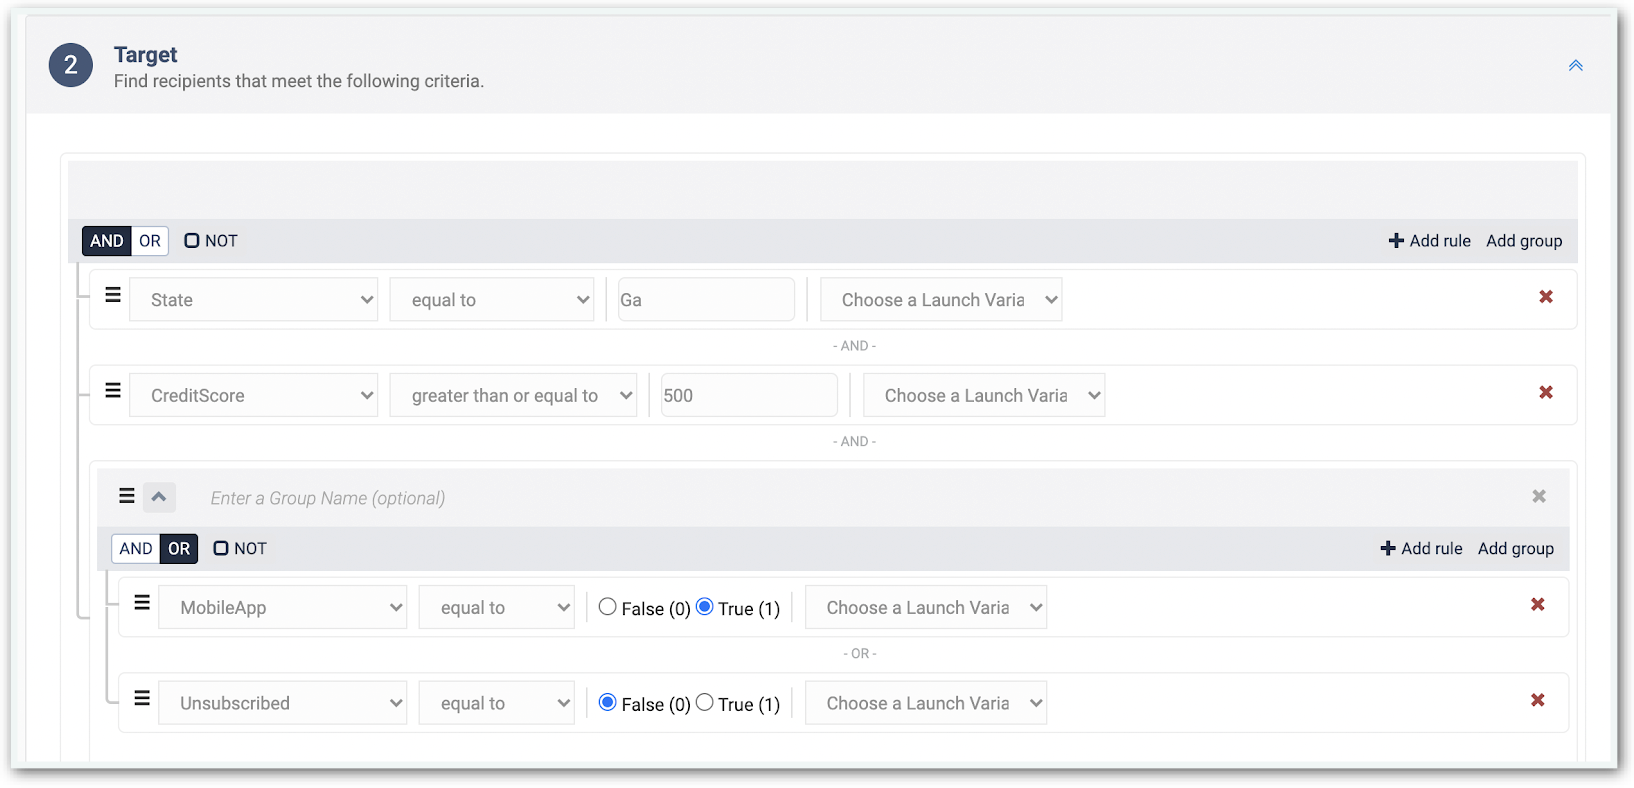Click the drag handle of the nested group

pos(127,496)
